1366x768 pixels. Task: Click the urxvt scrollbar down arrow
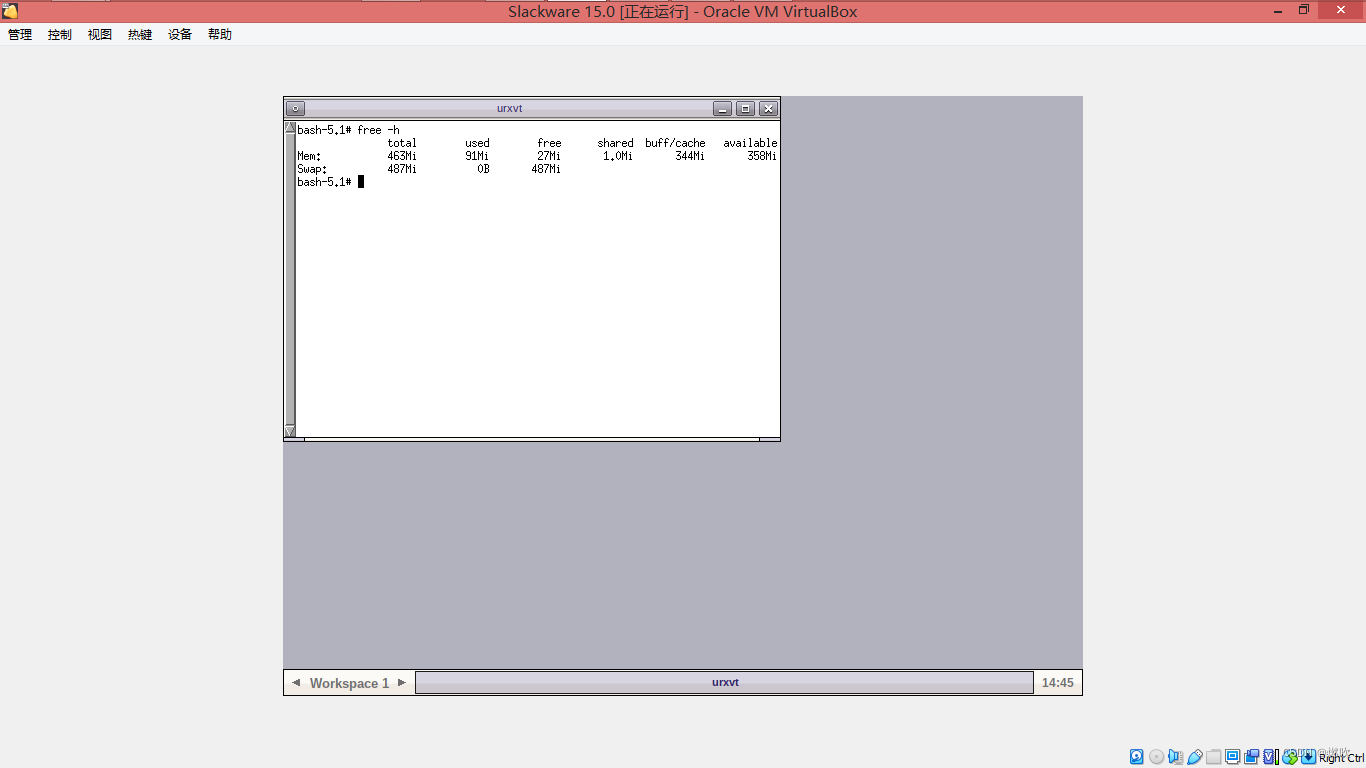coord(290,431)
